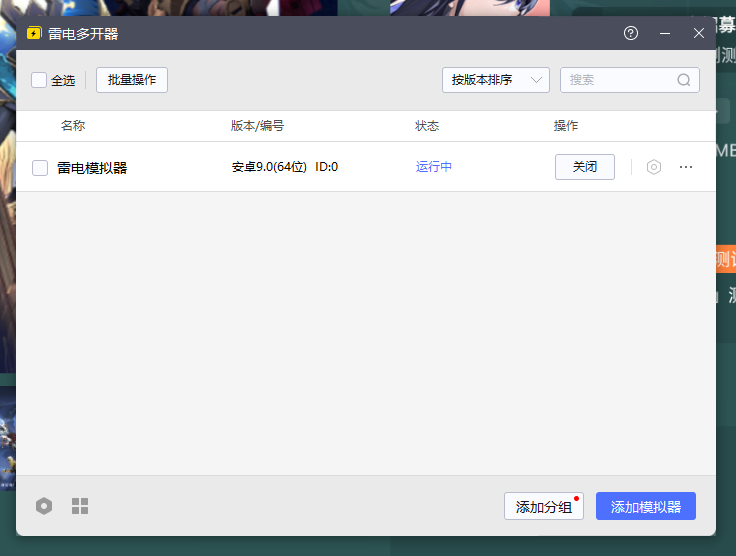Click the 运行中 status text

(434, 167)
